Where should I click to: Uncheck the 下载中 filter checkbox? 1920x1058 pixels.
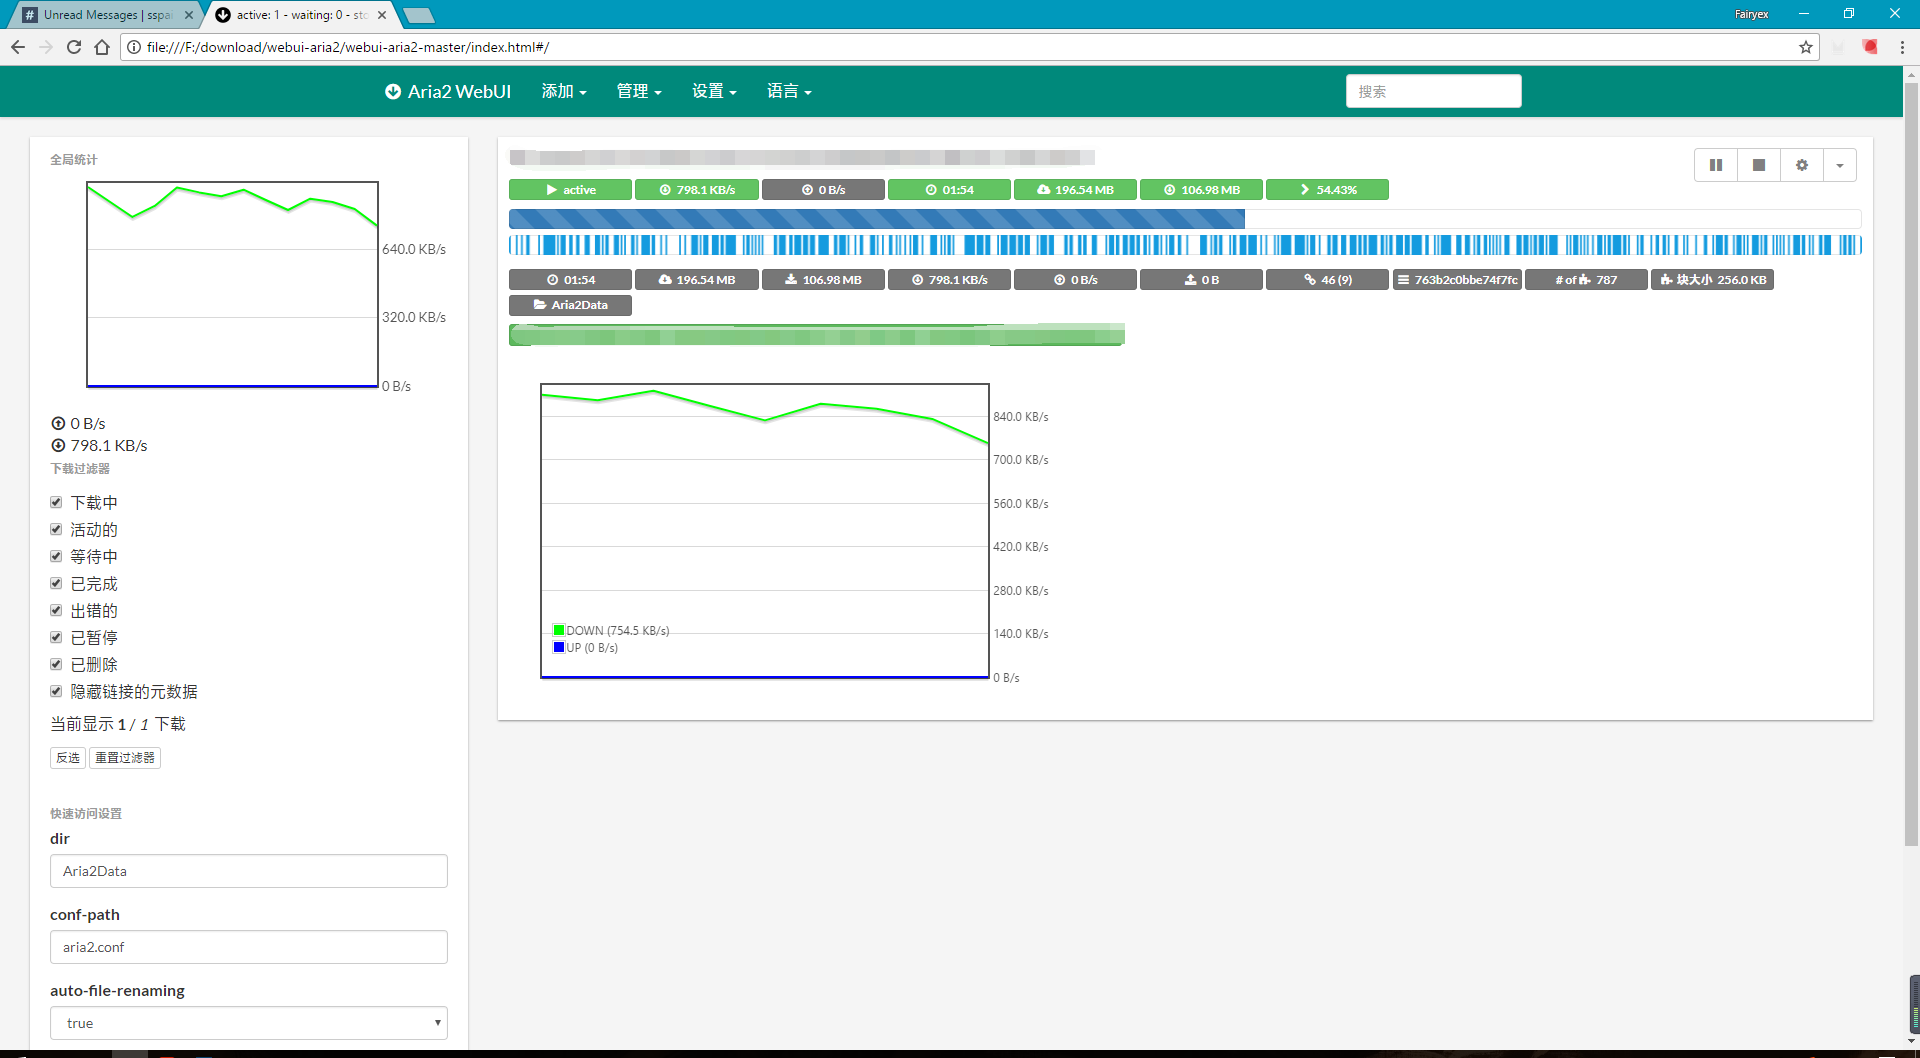pos(57,502)
